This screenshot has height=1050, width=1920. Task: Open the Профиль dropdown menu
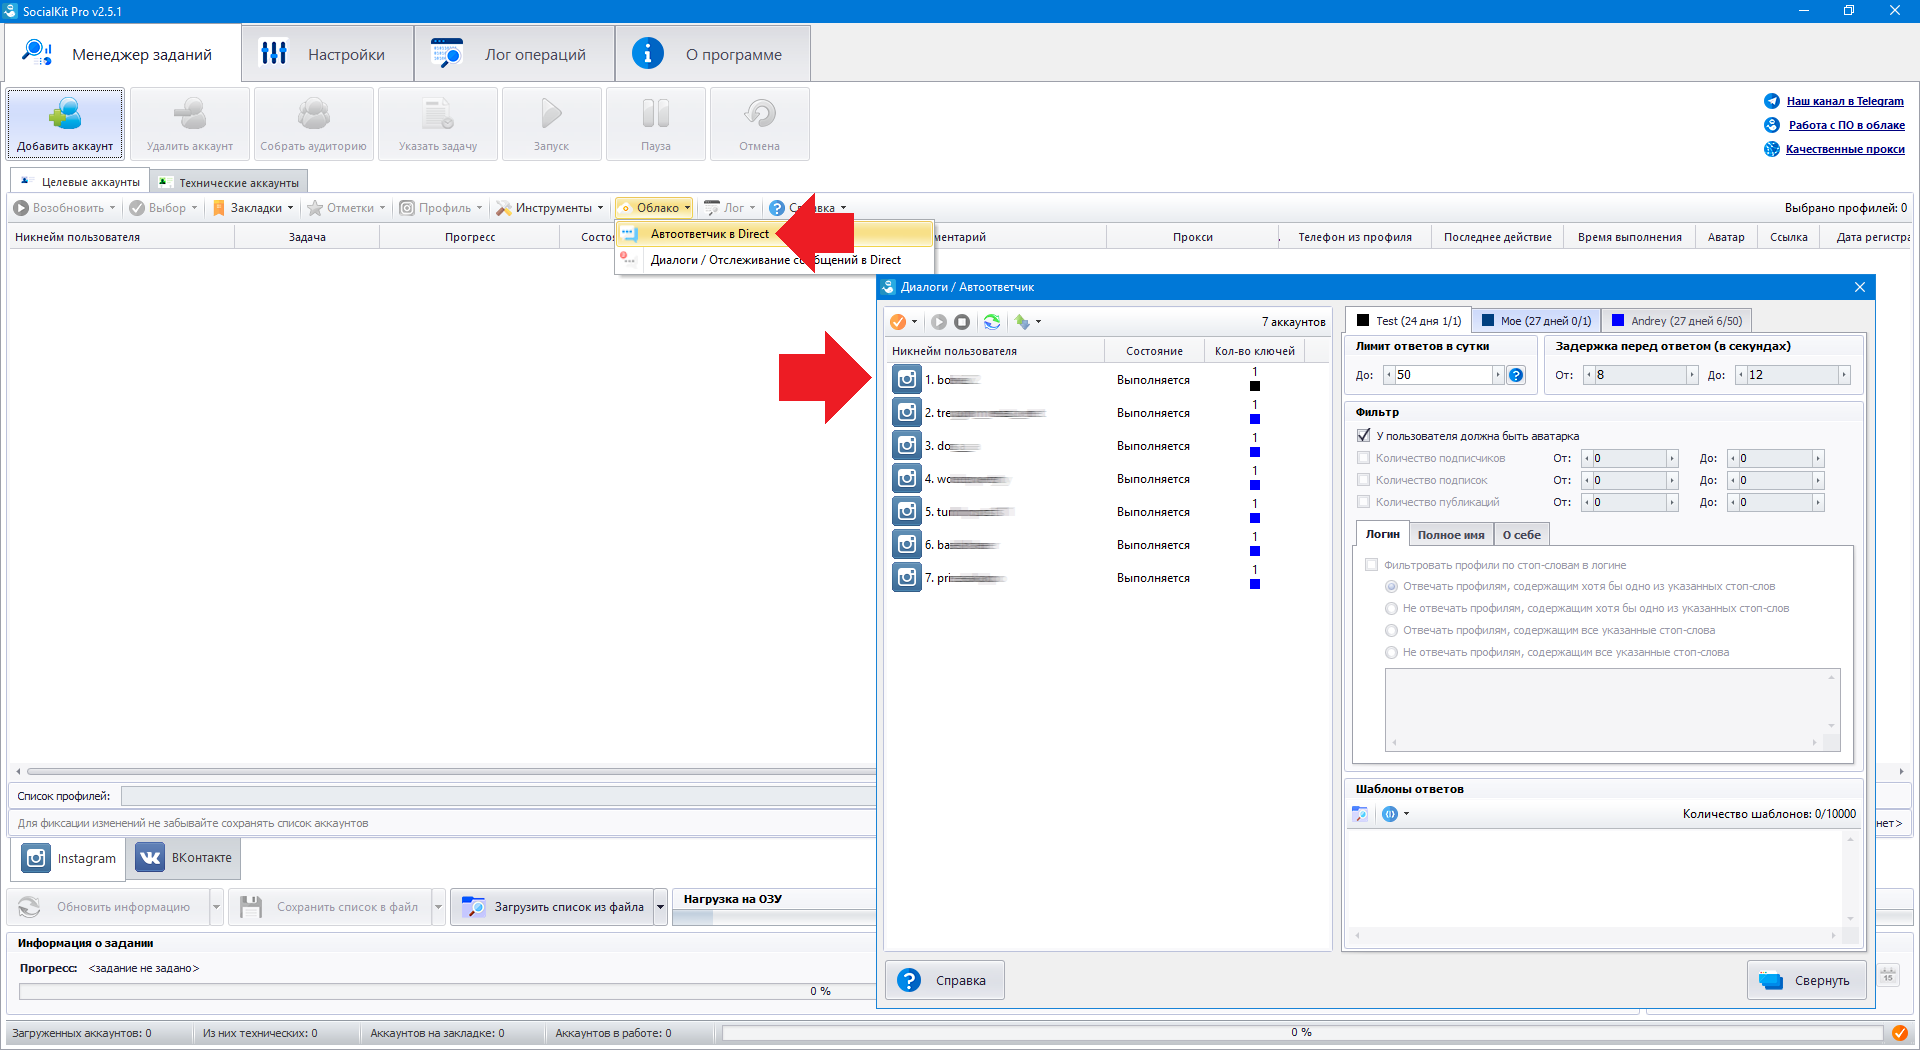[441, 208]
